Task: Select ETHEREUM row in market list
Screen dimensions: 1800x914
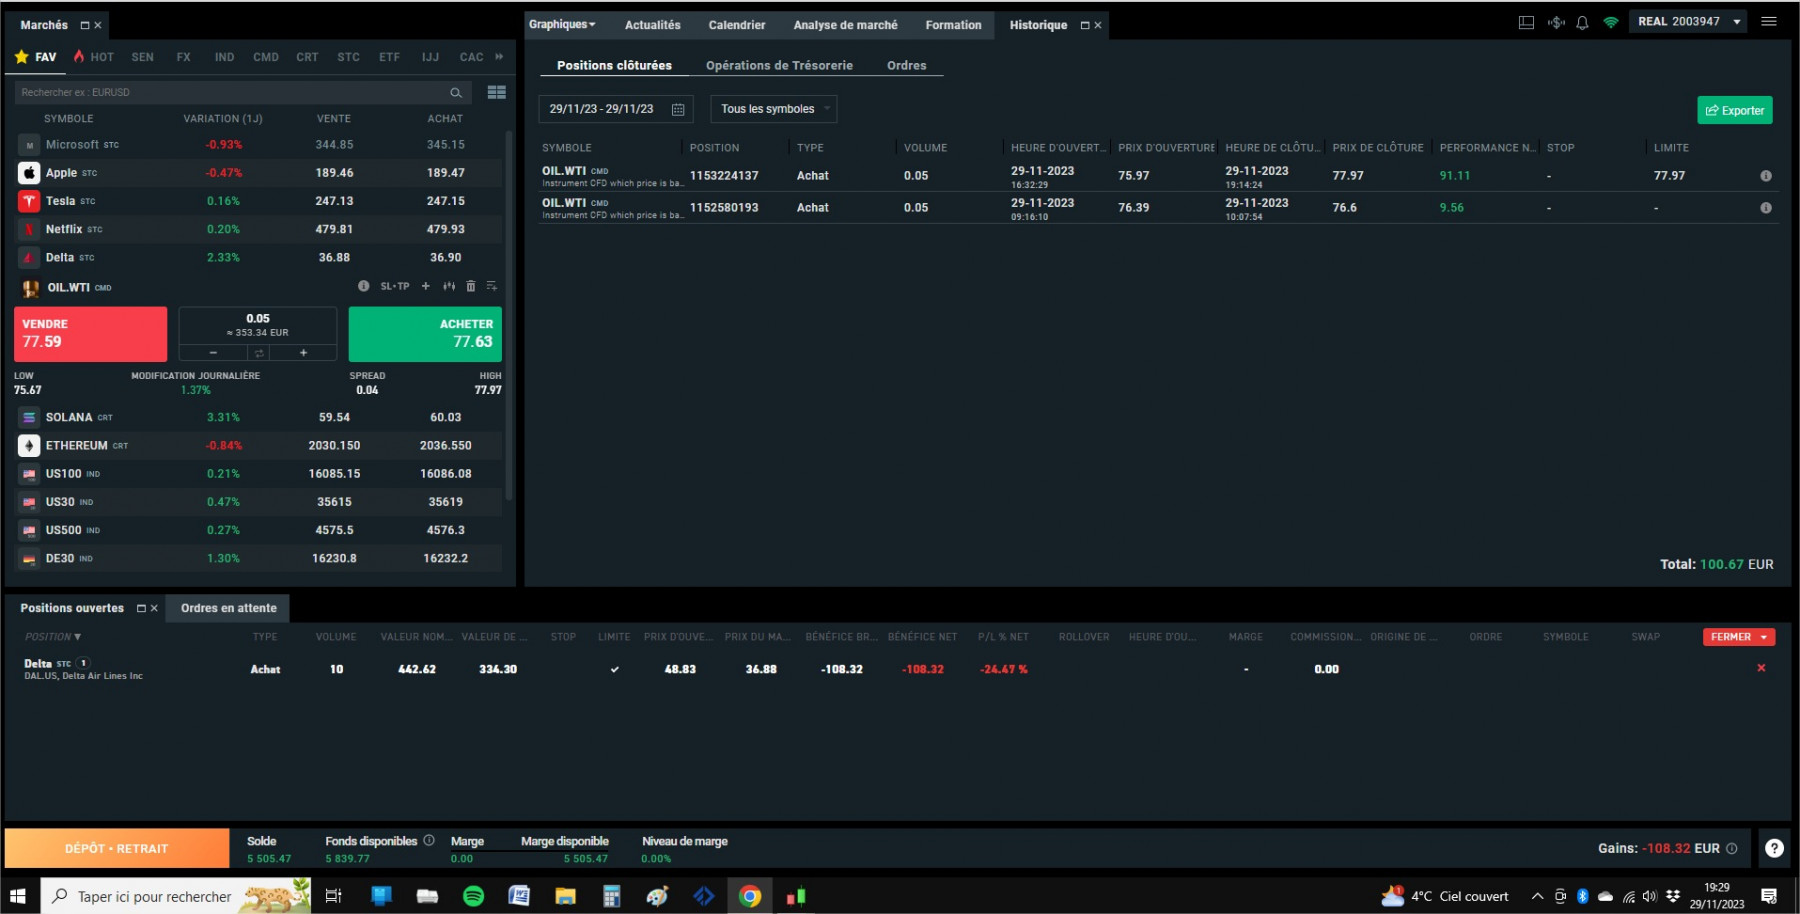Action: [x=259, y=445]
